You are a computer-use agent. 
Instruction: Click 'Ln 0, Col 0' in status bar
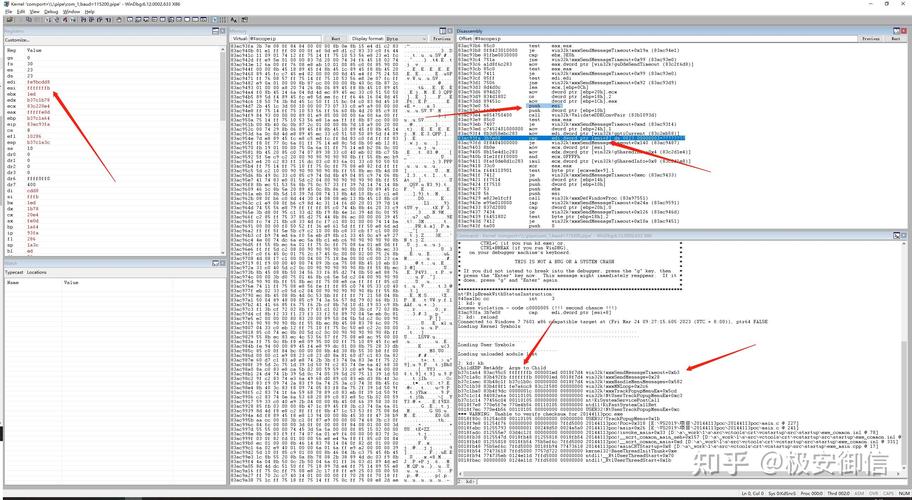coord(753,493)
